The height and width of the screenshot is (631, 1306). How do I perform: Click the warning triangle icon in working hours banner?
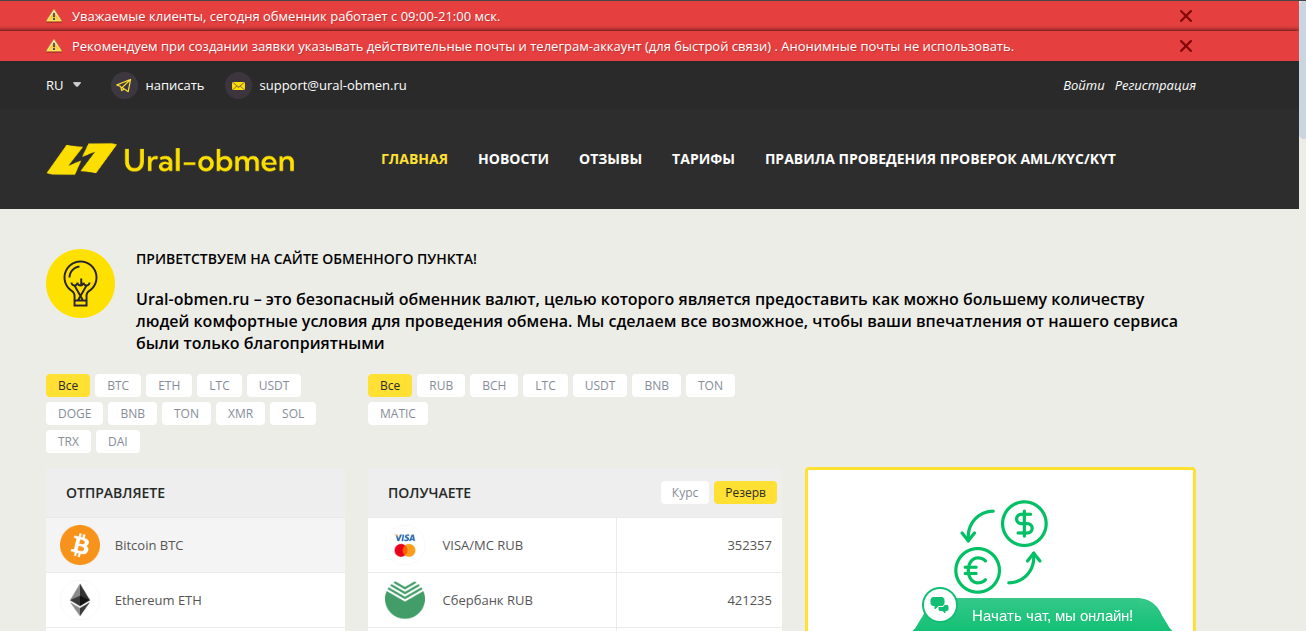click(x=53, y=17)
